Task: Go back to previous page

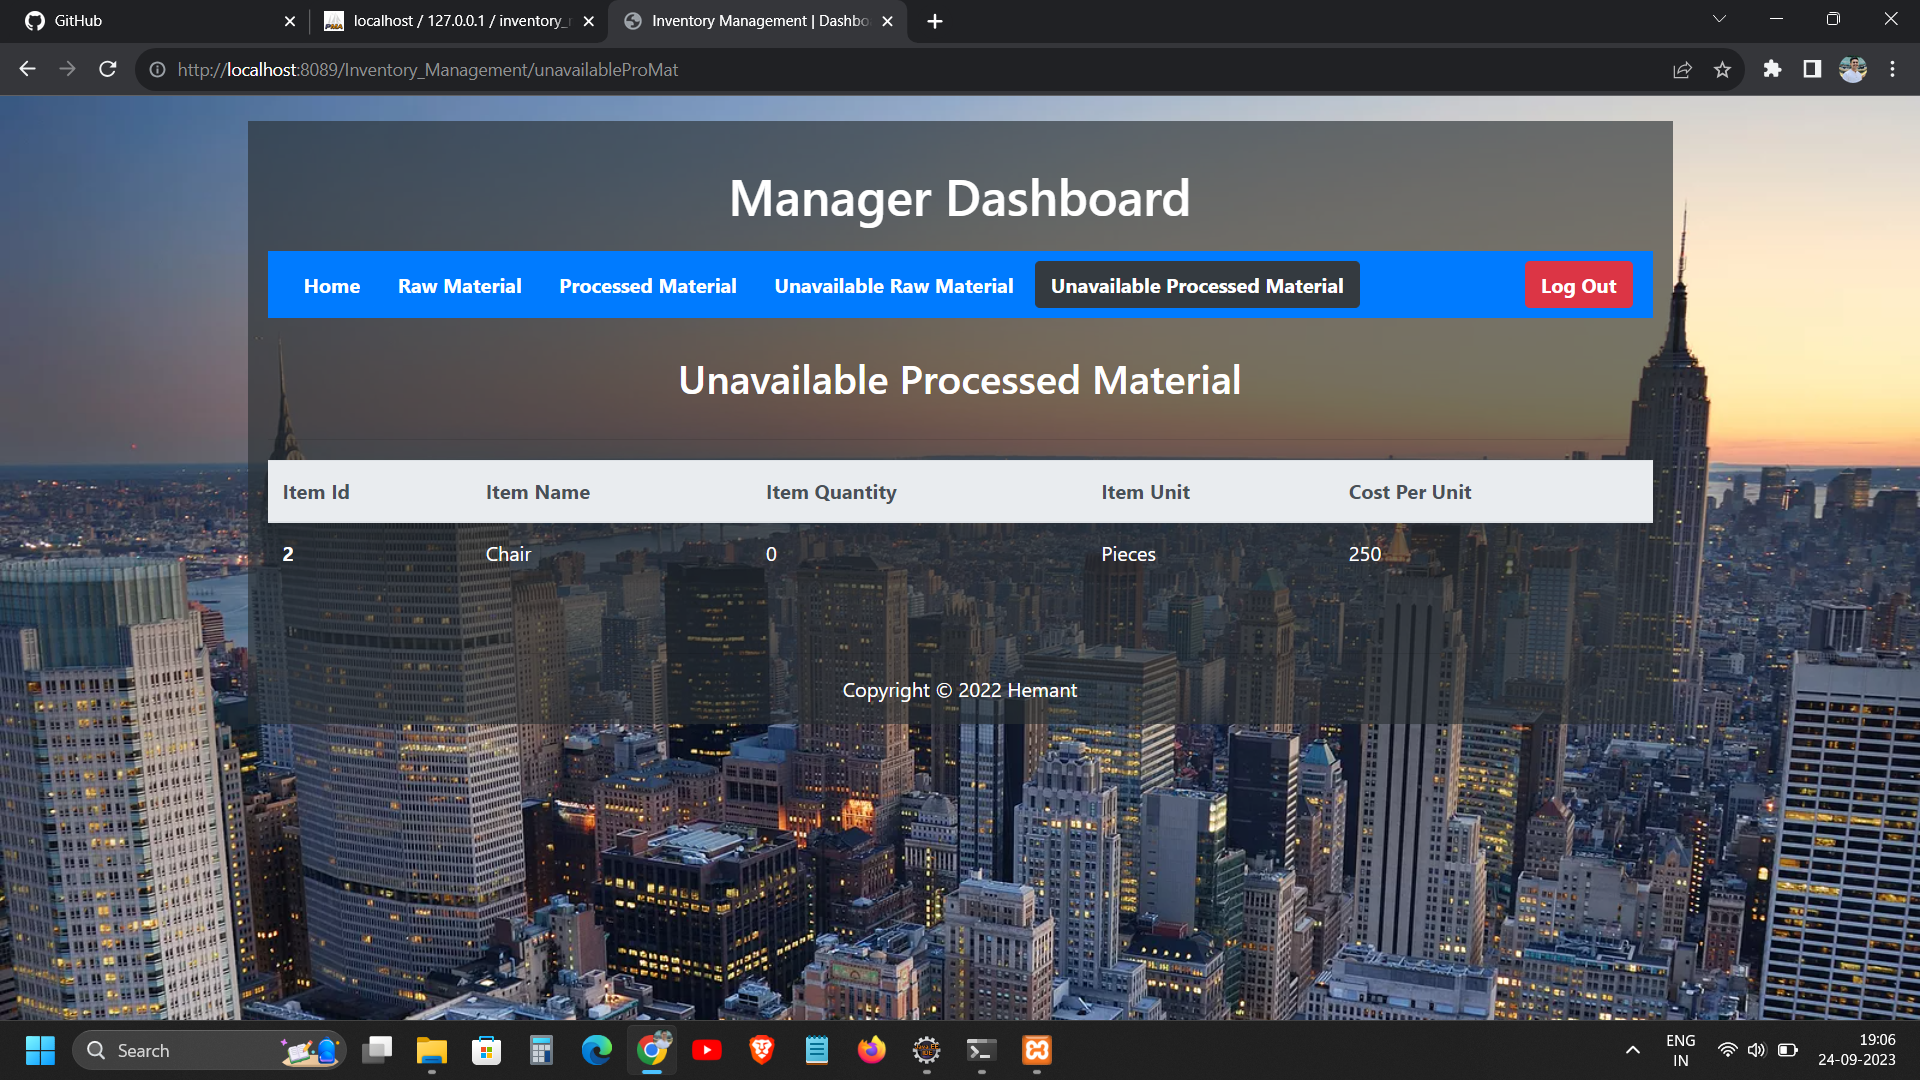Action: [27, 69]
